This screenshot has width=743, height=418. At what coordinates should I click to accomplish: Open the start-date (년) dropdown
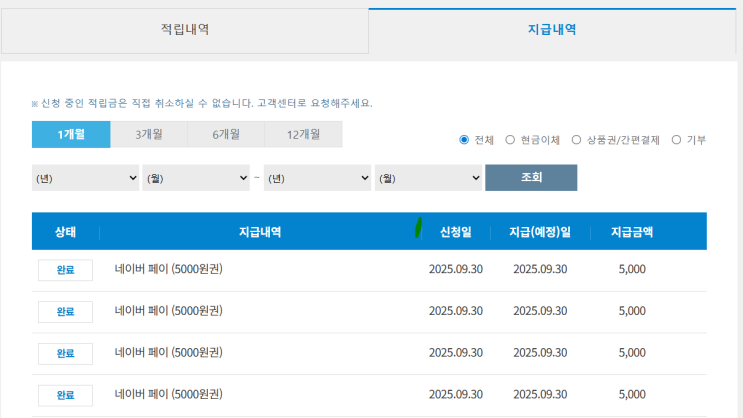pyautogui.click(x=85, y=178)
